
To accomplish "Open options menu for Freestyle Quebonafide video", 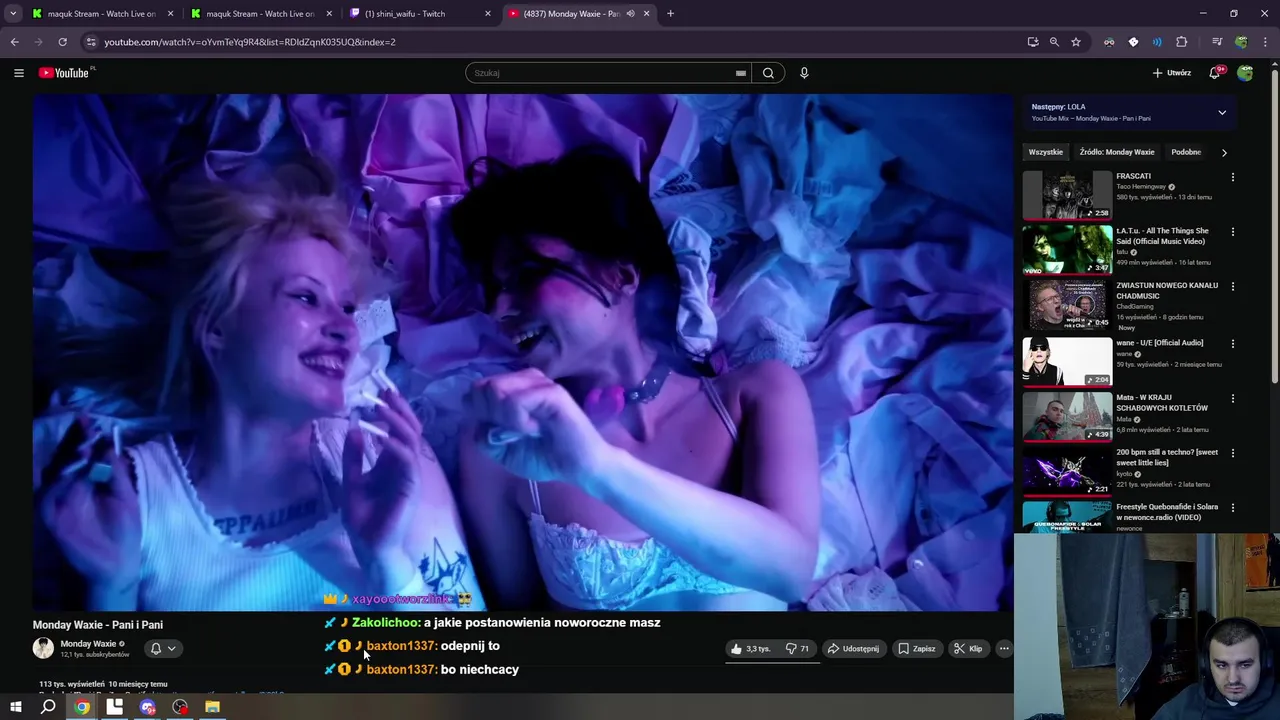I will click(1232, 508).
